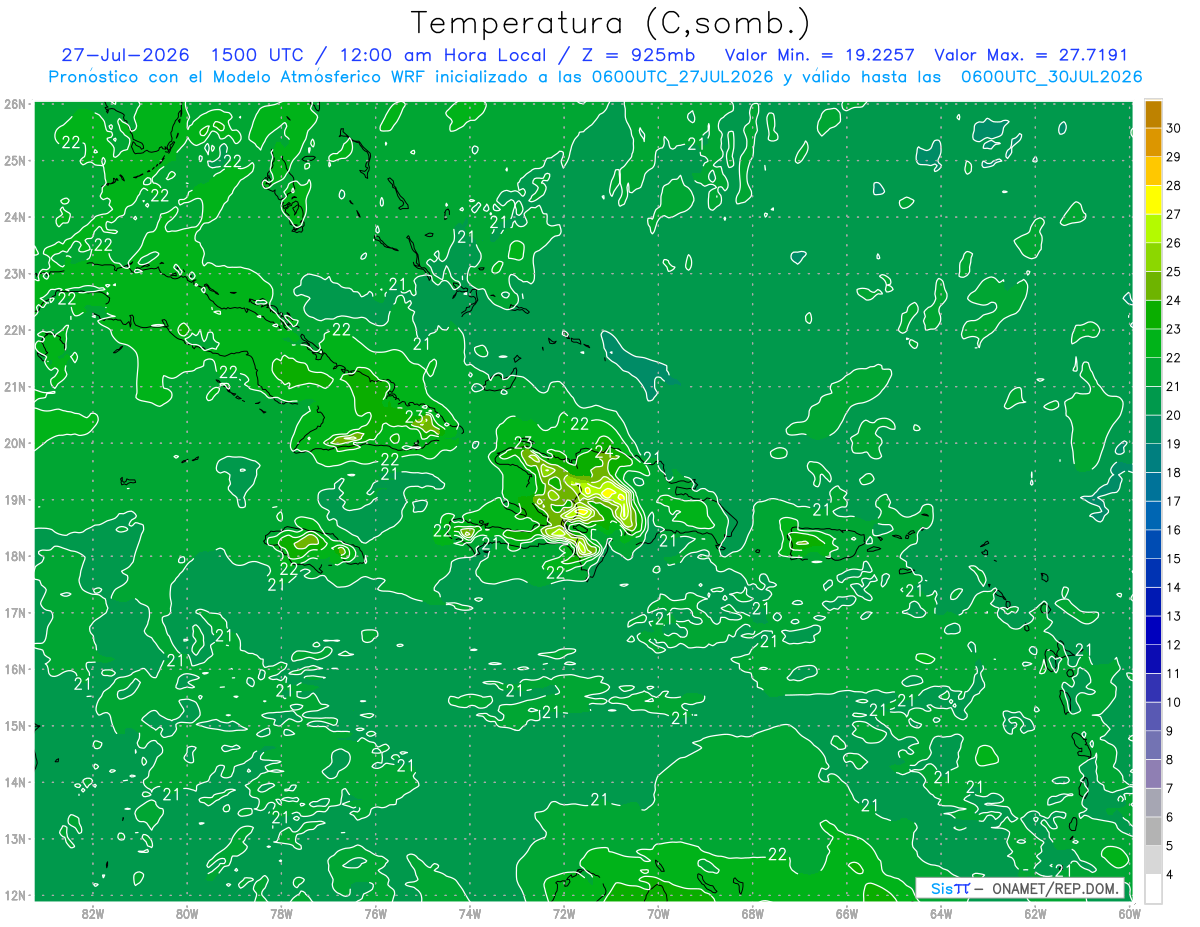1200x927 pixels.
Task: Click 'Pronóstico con el Modelo Atmosferico WRF' text
Action: click(237, 77)
